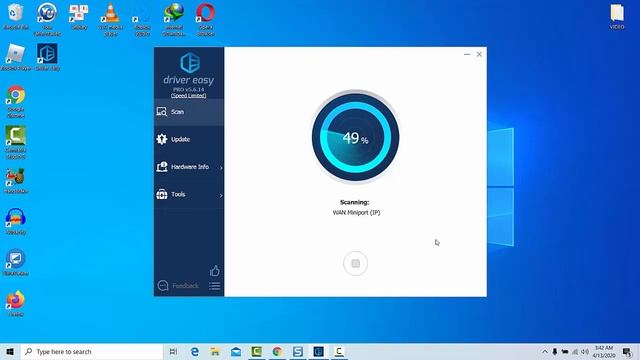Viewport: 640px width, 360px height.
Task: Open Microsoft Edge from the taskbar
Action: (195, 351)
